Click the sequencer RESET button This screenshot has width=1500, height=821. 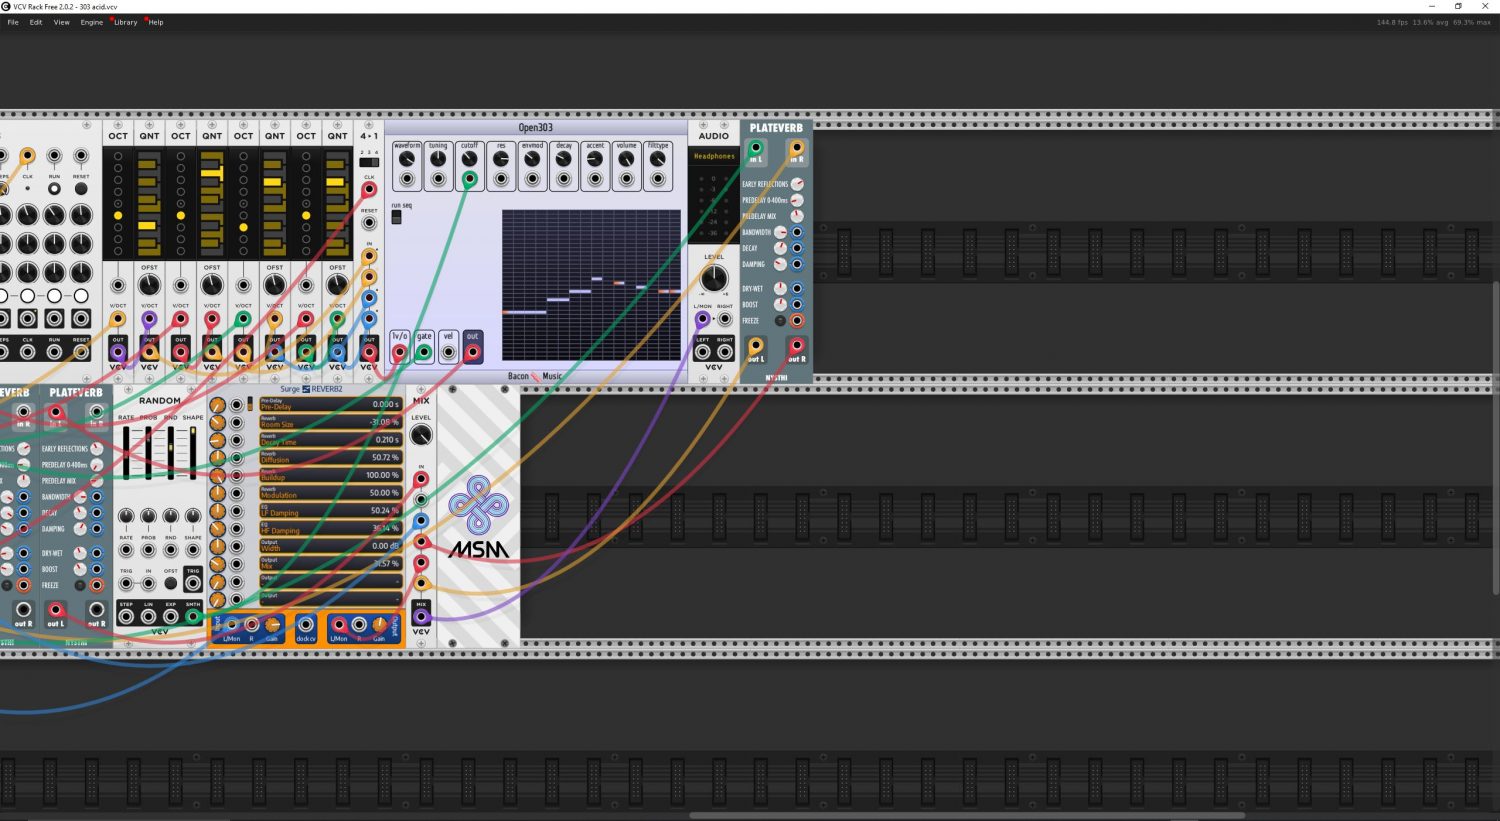pos(81,188)
